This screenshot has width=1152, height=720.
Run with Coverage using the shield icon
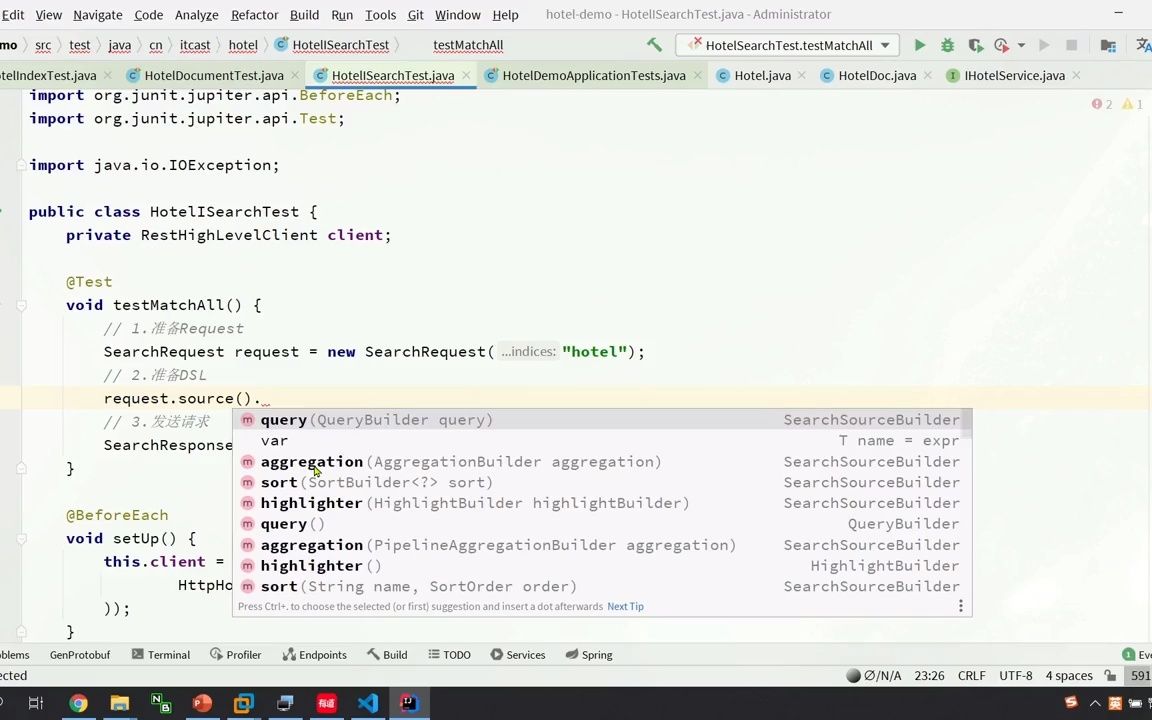click(975, 45)
